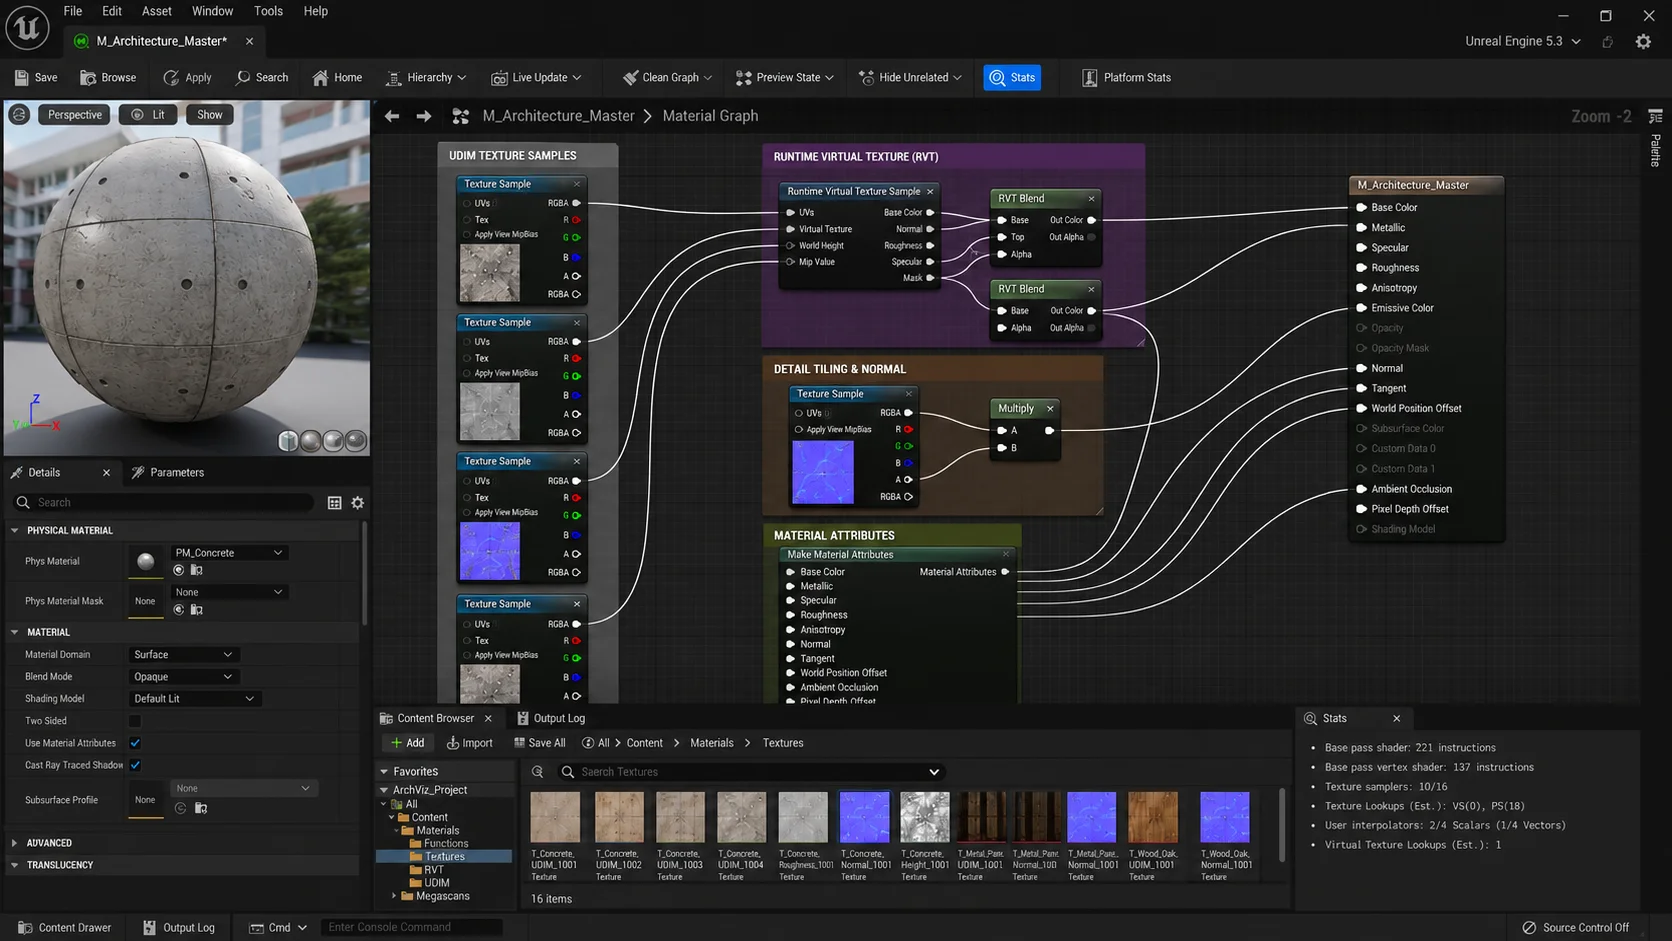Click the Enter Console Command field

412,927
